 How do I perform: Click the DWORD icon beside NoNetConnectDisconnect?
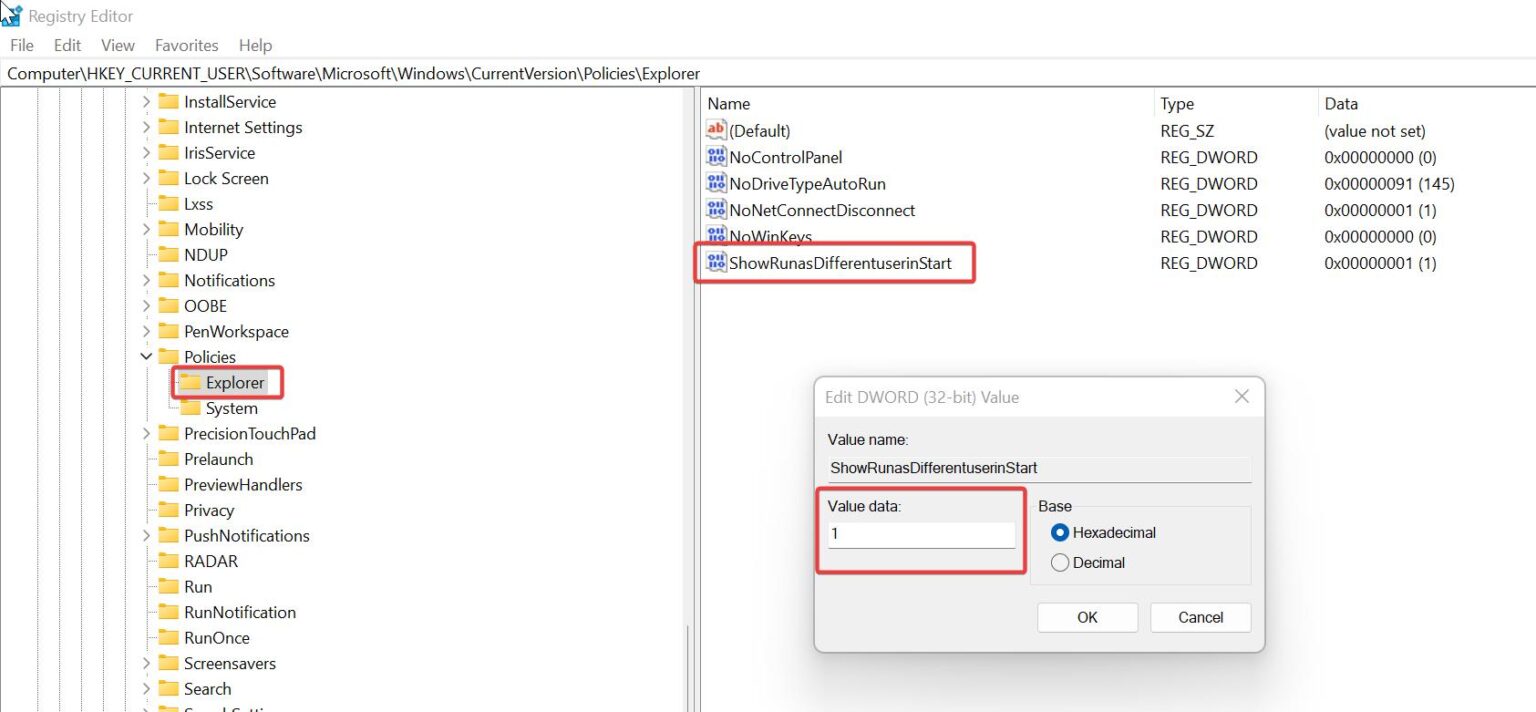[x=716, y=210]
